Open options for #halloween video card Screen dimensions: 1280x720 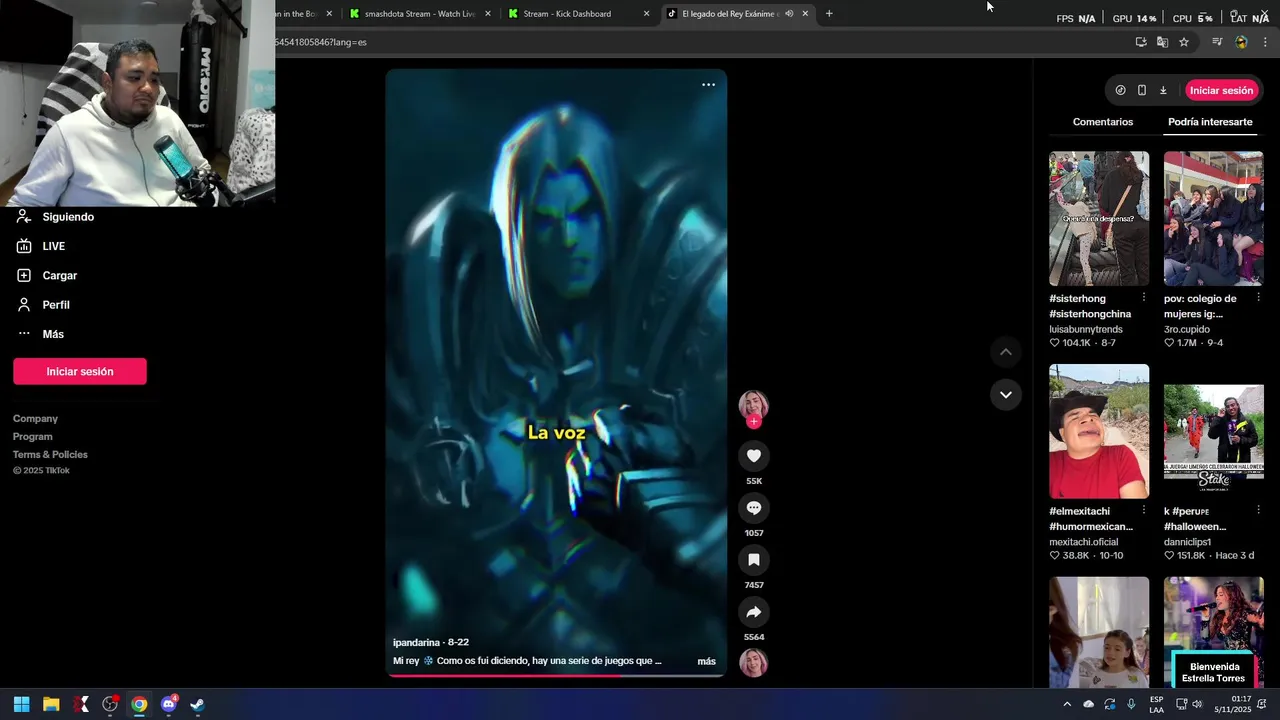1259,510
